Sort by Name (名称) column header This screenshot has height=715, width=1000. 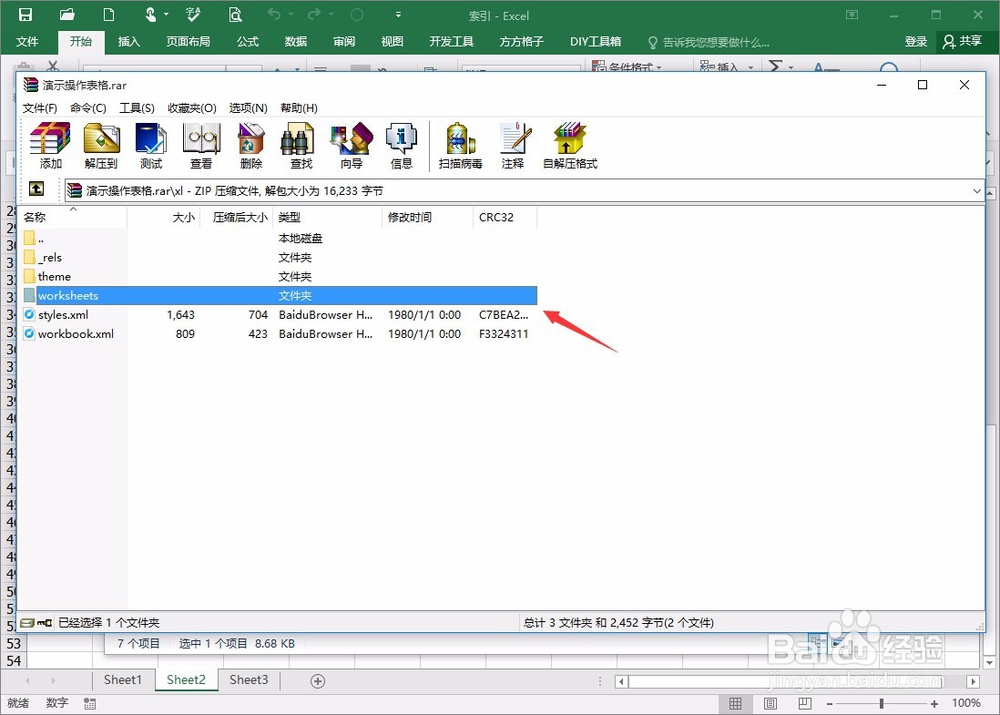[x=73, y=217]
